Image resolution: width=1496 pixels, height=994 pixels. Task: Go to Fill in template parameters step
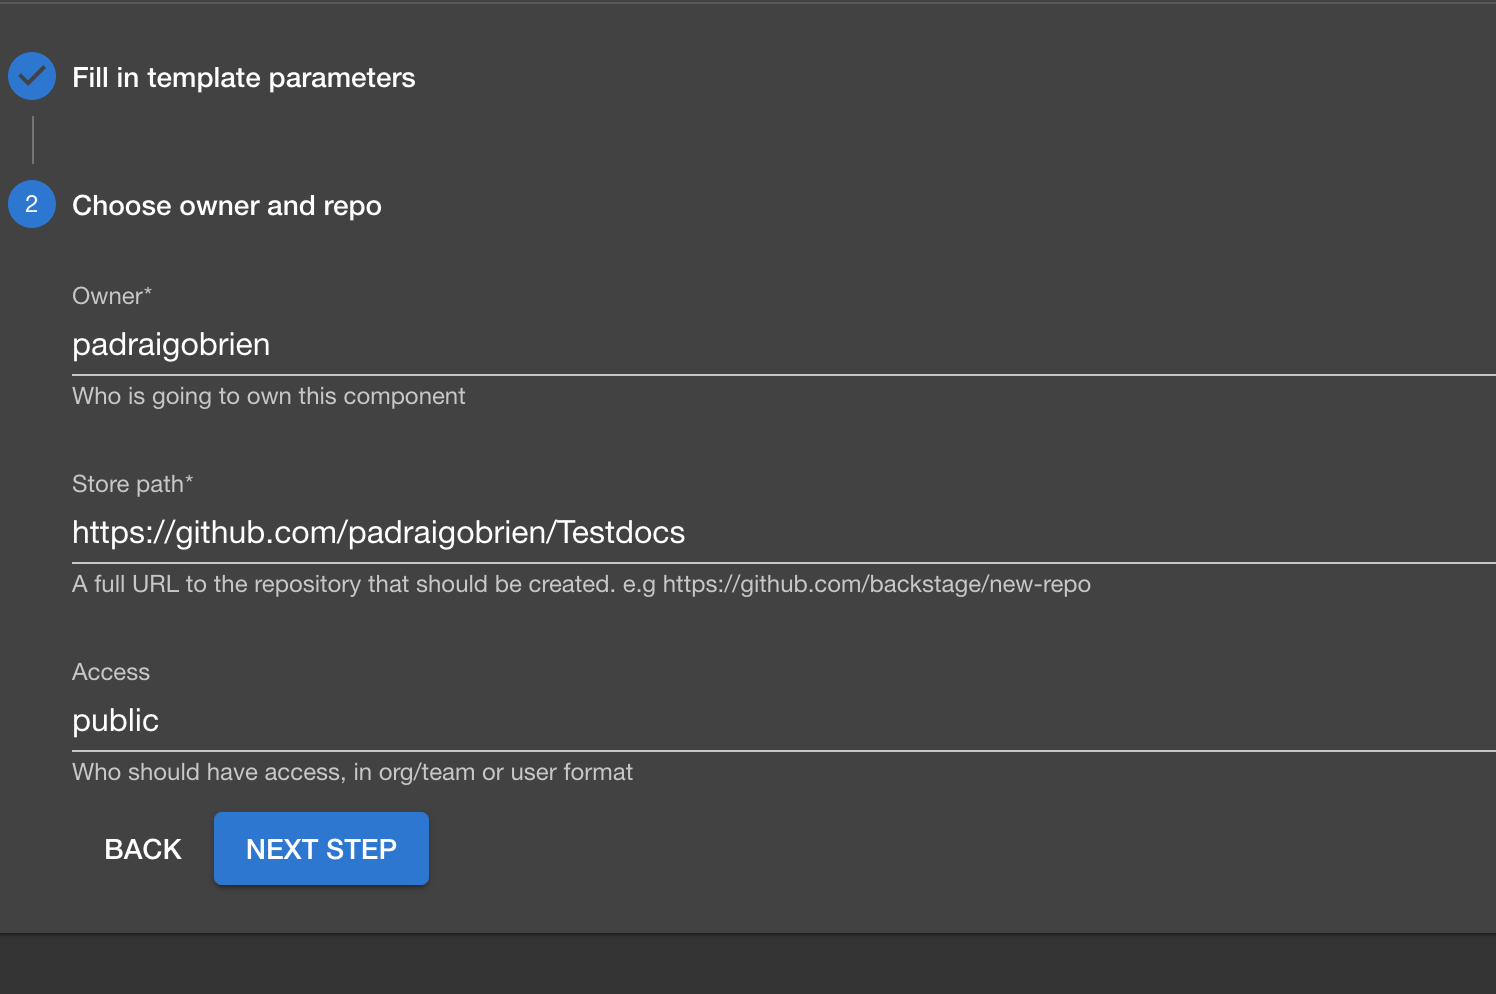[243, 78]
